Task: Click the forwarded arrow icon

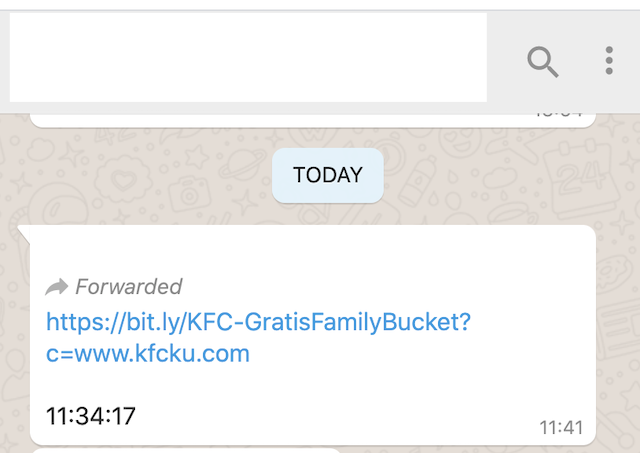Action: 57,288
